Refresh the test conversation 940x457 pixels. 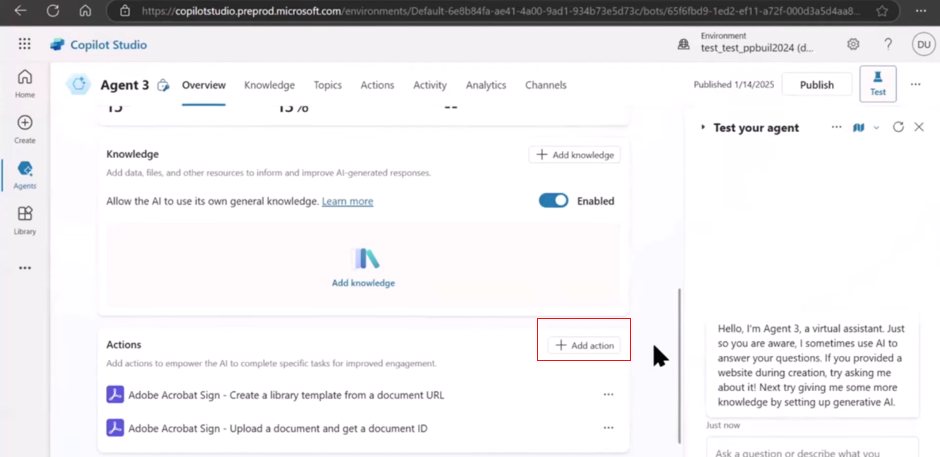pos(898,127)
